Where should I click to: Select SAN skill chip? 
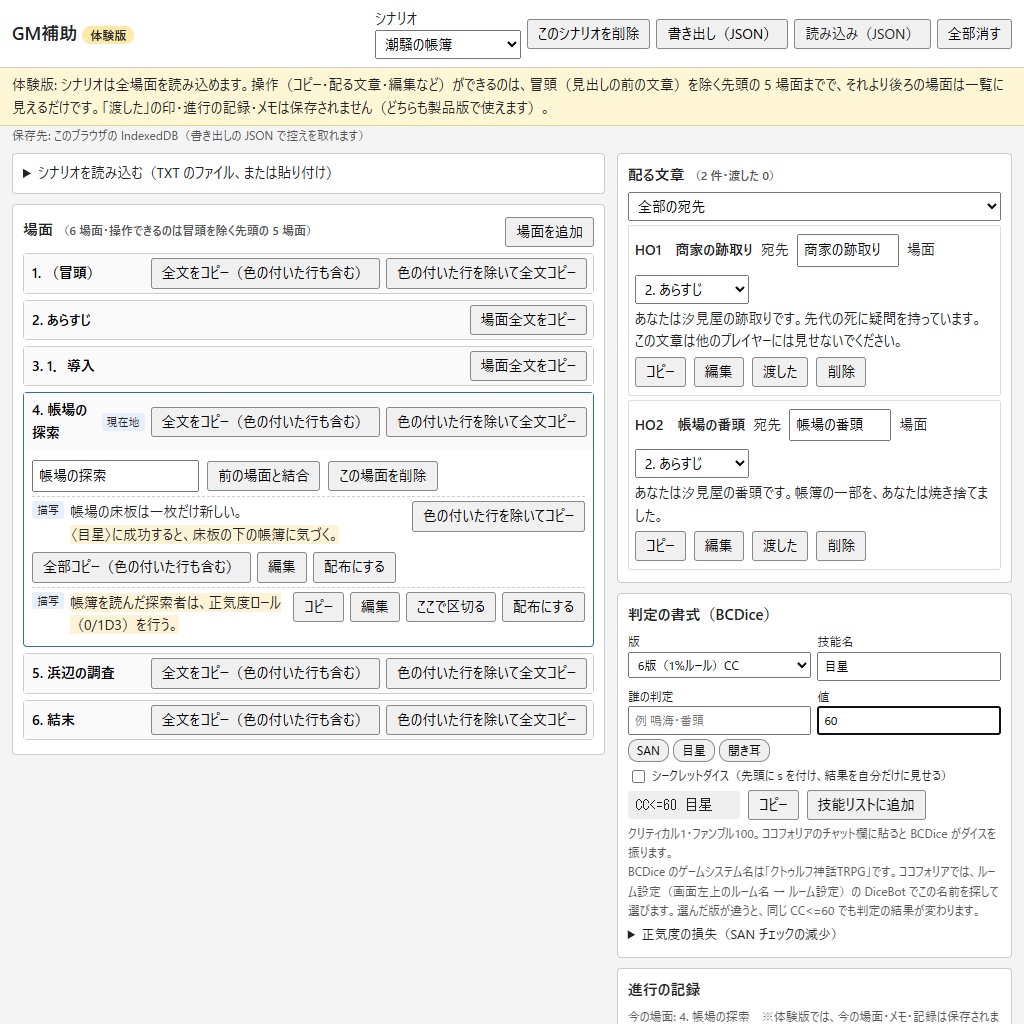pyautogui.click(x=648, y=751)
